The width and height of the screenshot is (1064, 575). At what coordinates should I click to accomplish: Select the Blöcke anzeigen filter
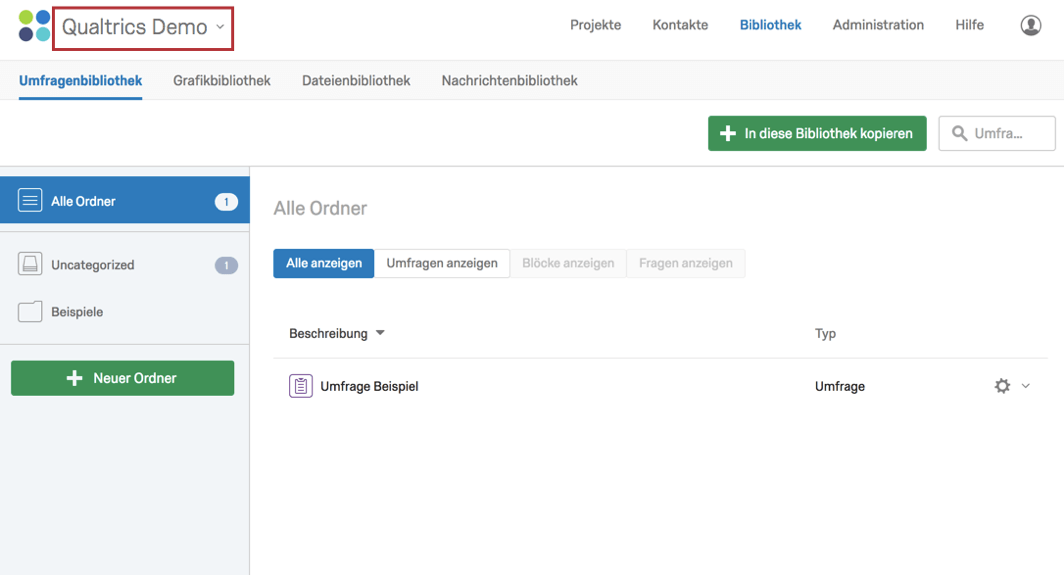coord(568,263)
